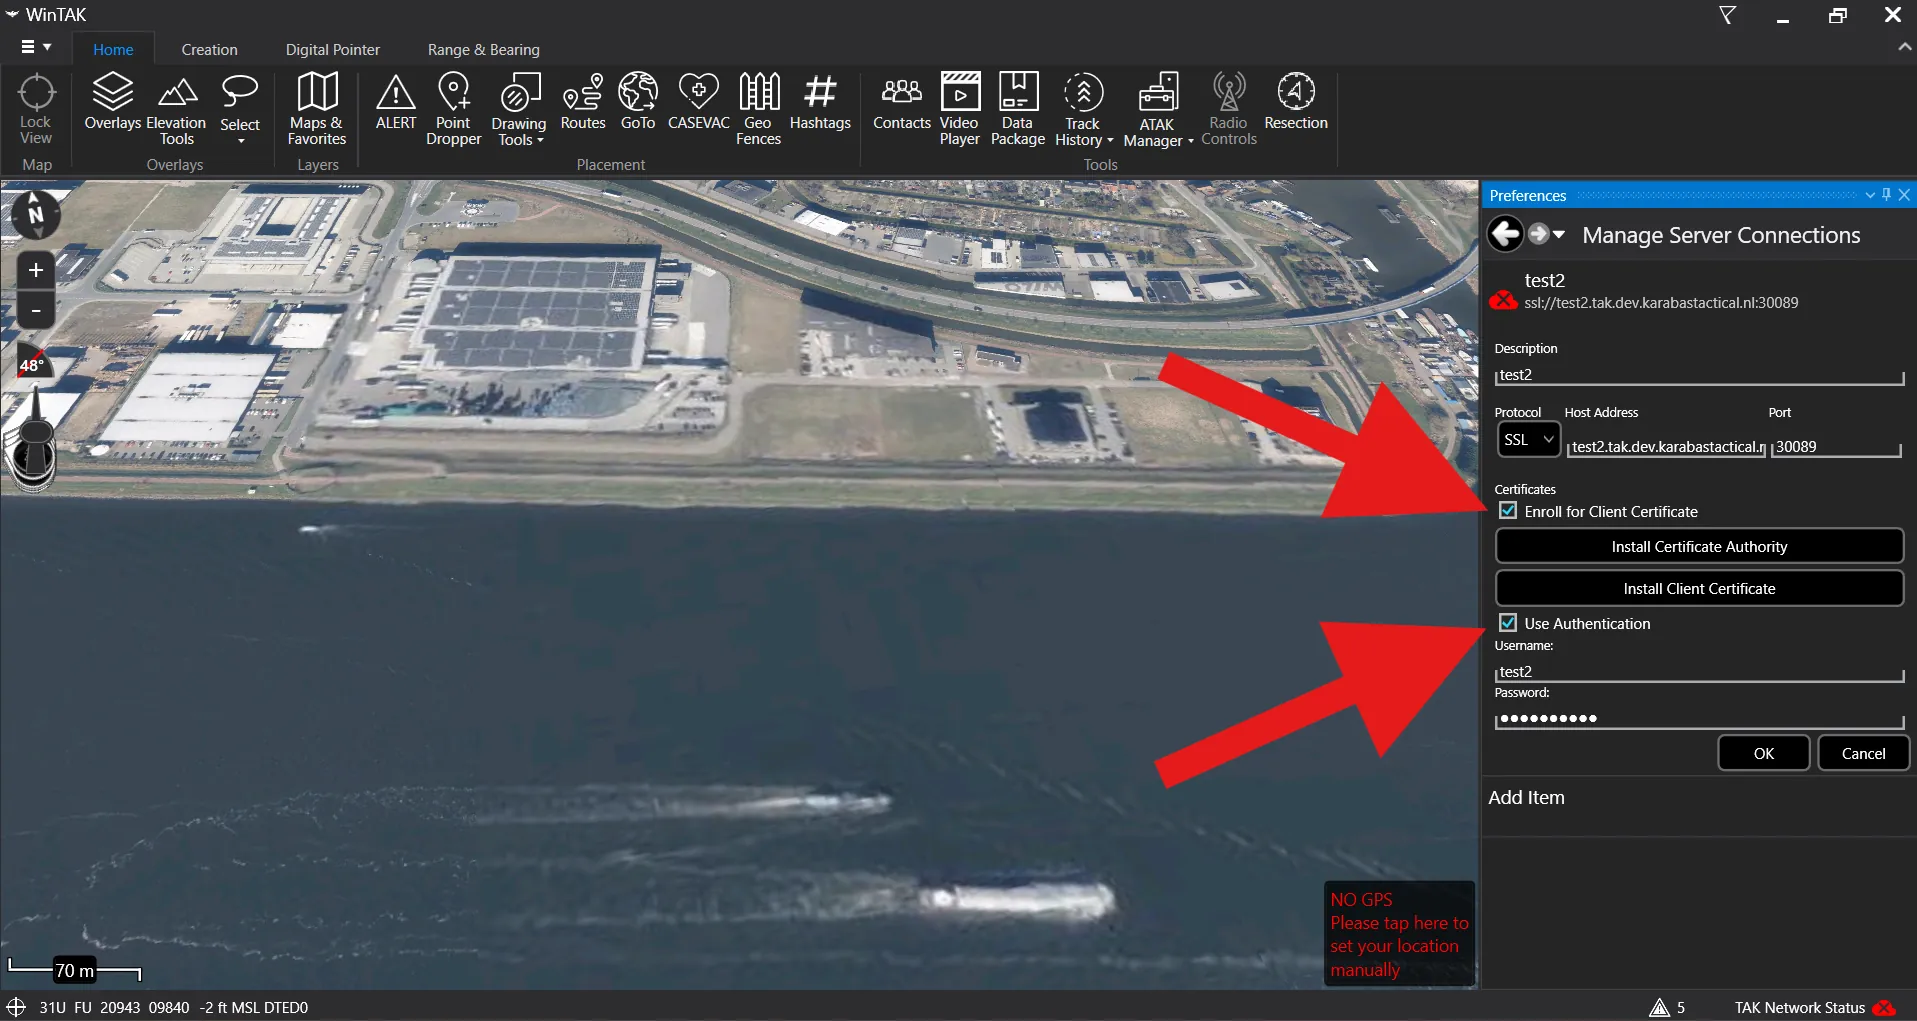The width and height of the screenshot is (1917, 1021).
Task: Launch the Video Player
Action: tap(960, 110)
